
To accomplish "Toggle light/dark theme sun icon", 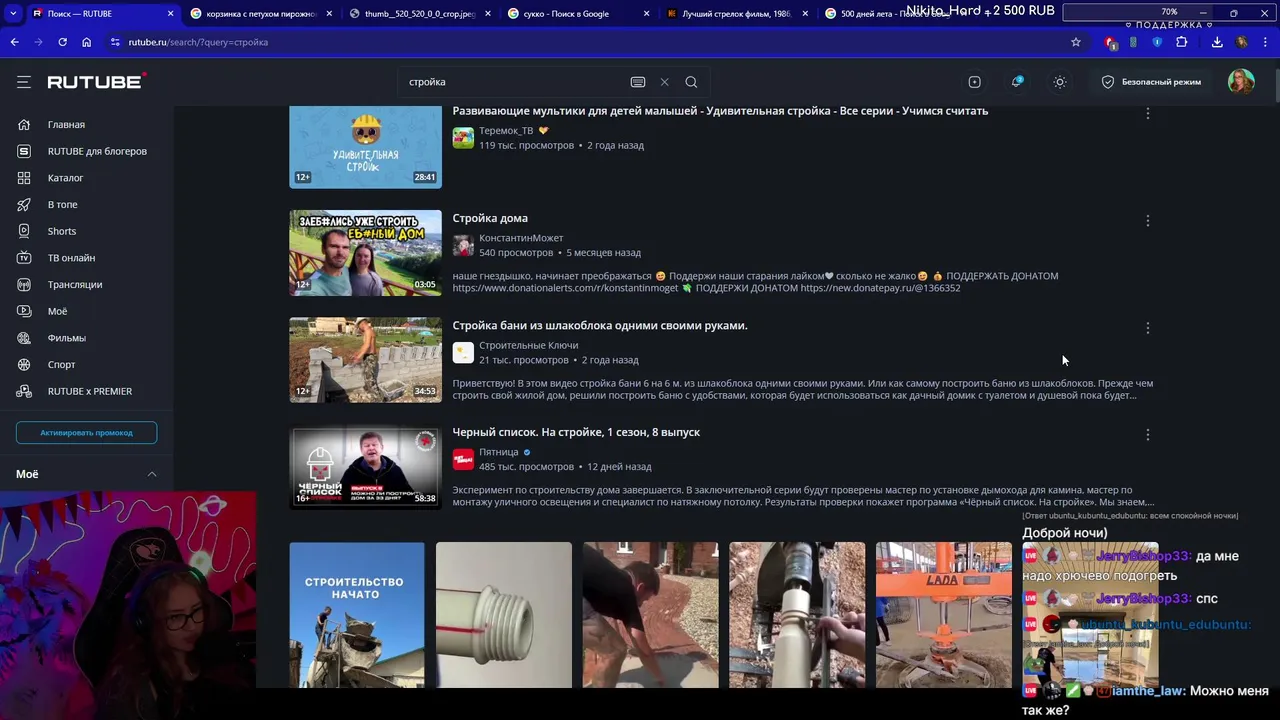I will click(1060, 82).
